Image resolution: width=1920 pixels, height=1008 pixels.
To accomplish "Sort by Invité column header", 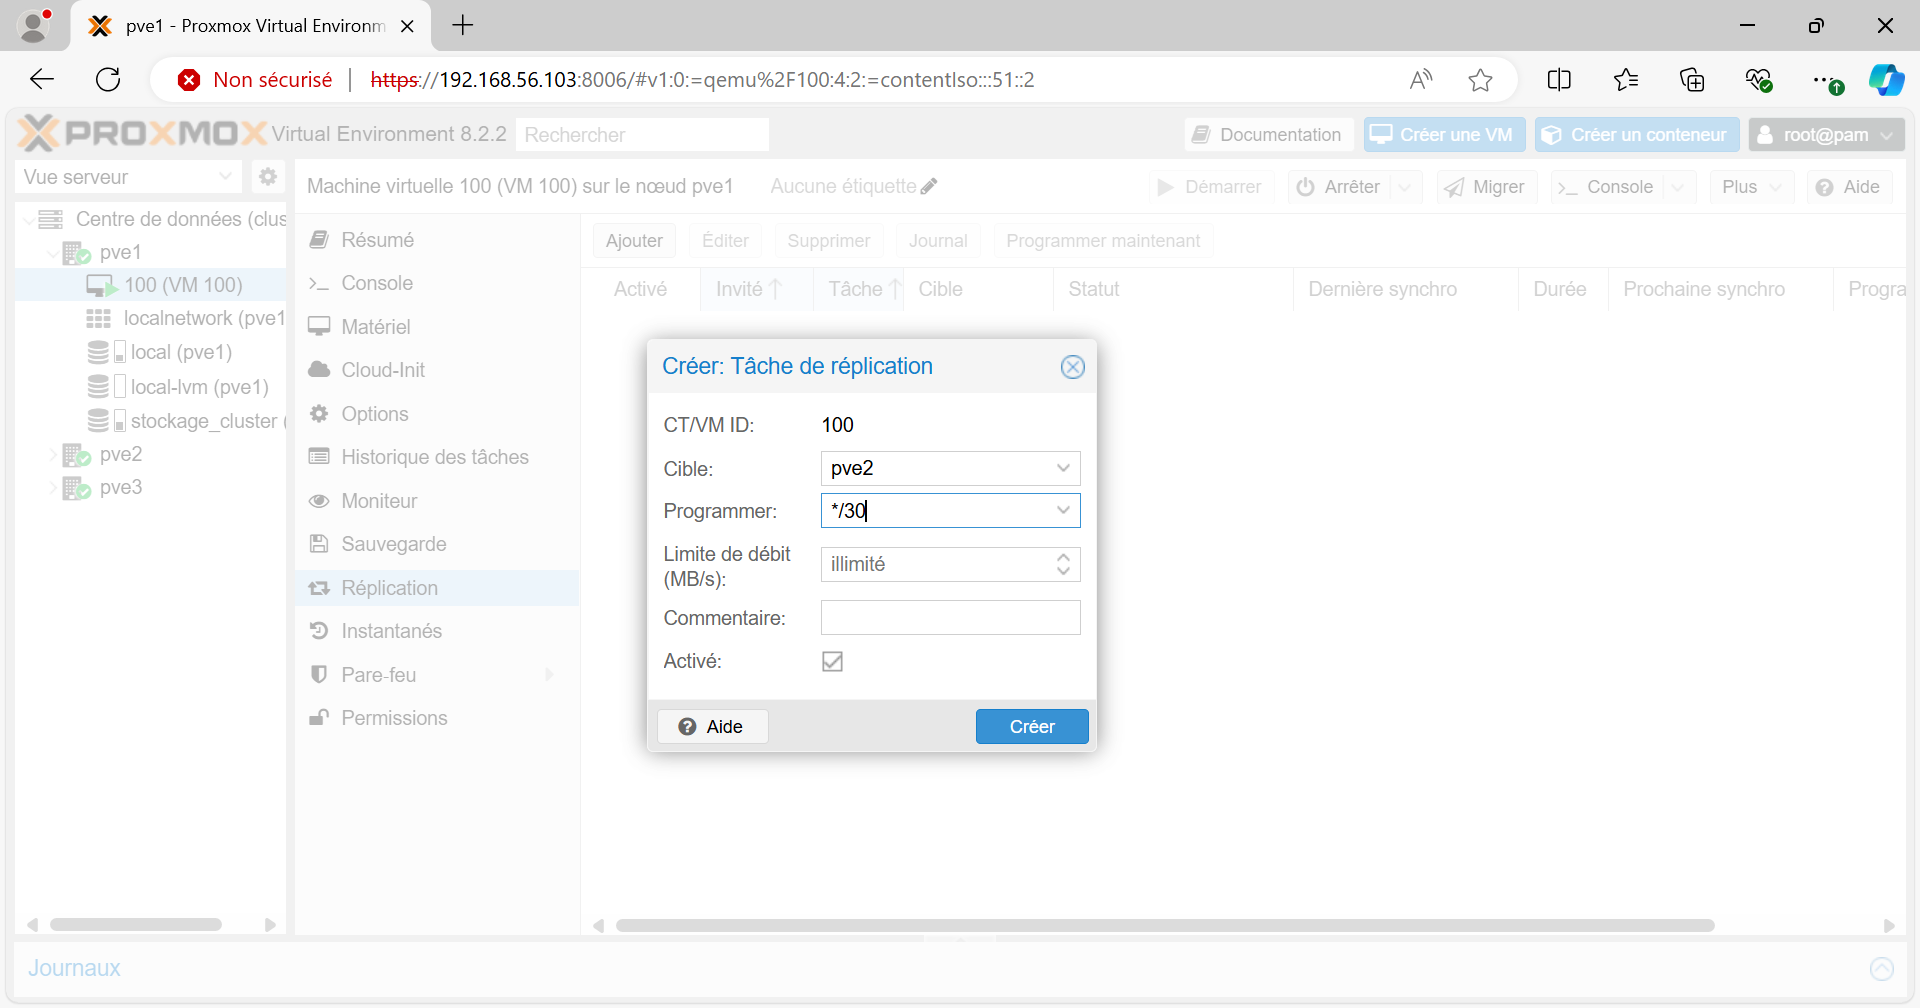I will pyautogui.click(x=757, y=289).
